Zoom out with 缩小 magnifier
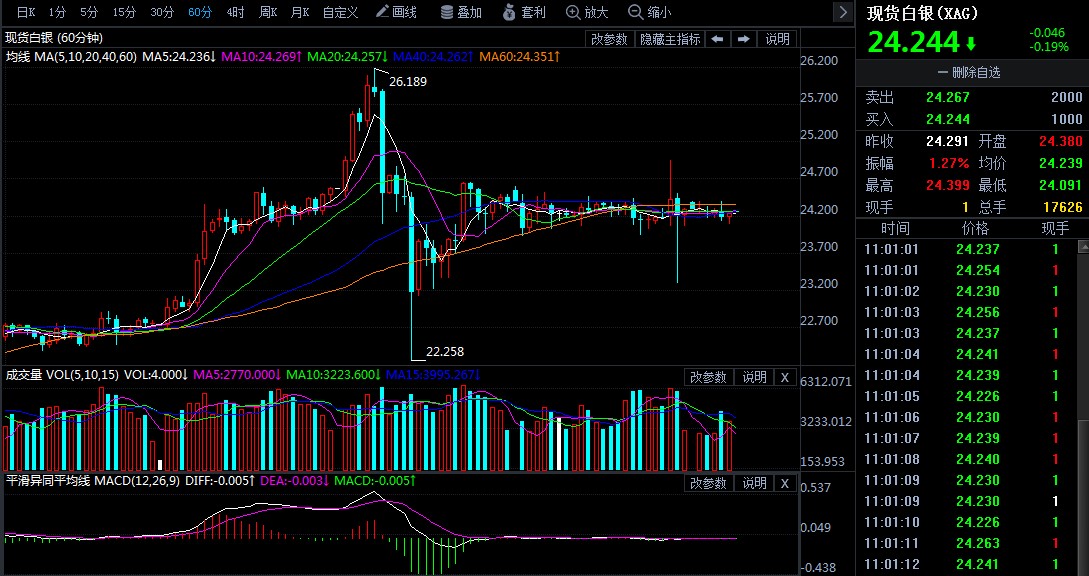 [649, 12]
